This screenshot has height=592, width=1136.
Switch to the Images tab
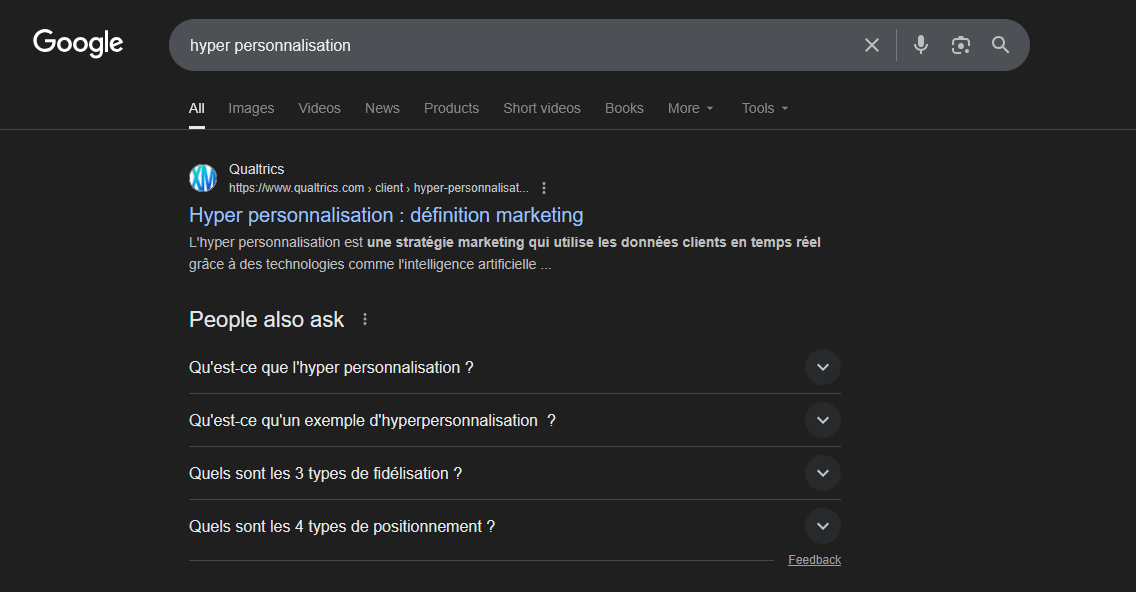click(x=251, y=108)
